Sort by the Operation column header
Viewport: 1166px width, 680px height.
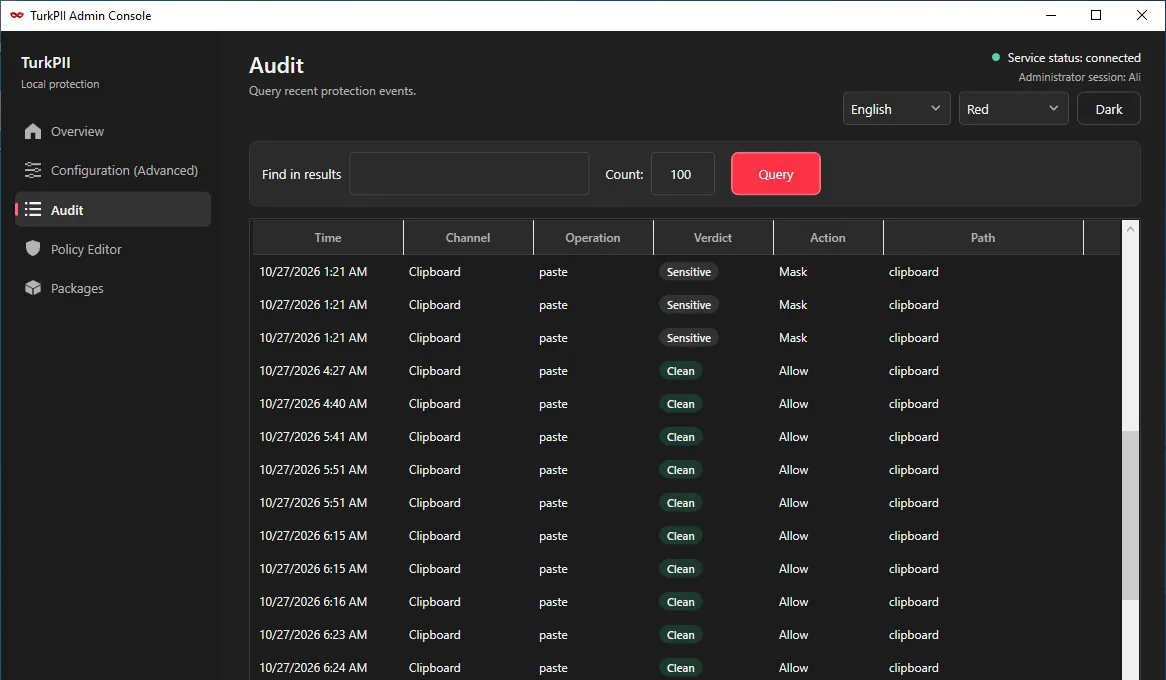click(x=593, y=237)
